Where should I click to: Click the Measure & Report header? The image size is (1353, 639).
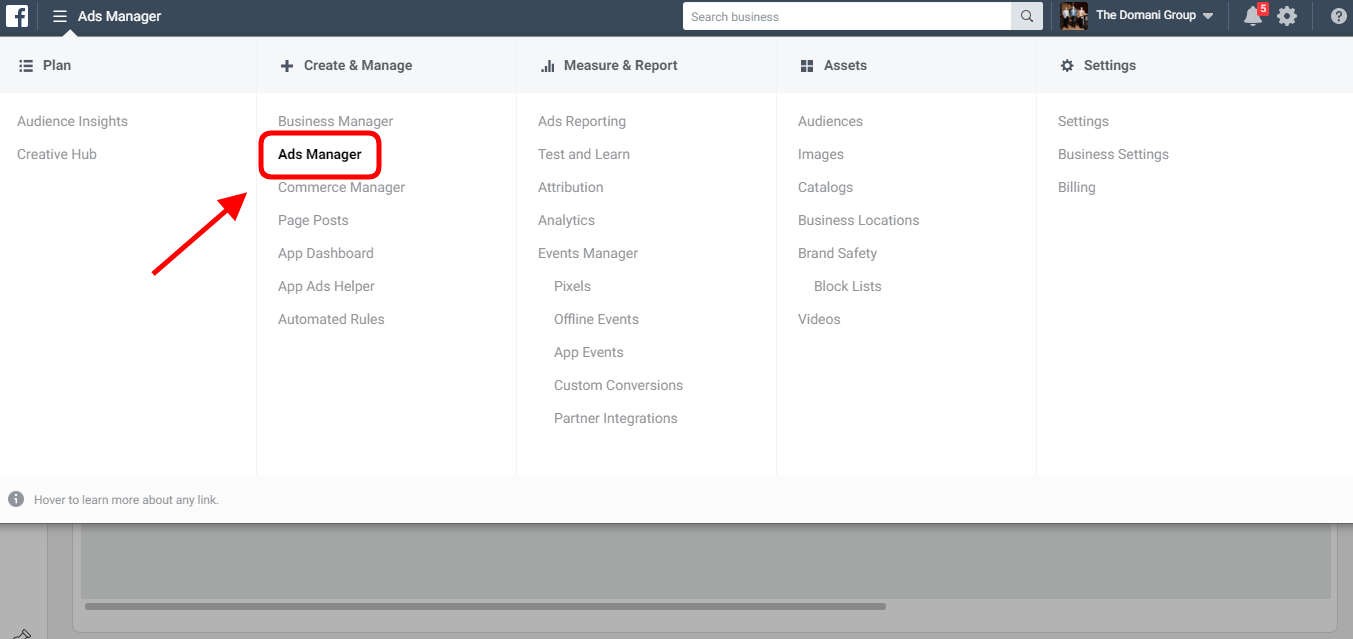[x=609, y=65]
